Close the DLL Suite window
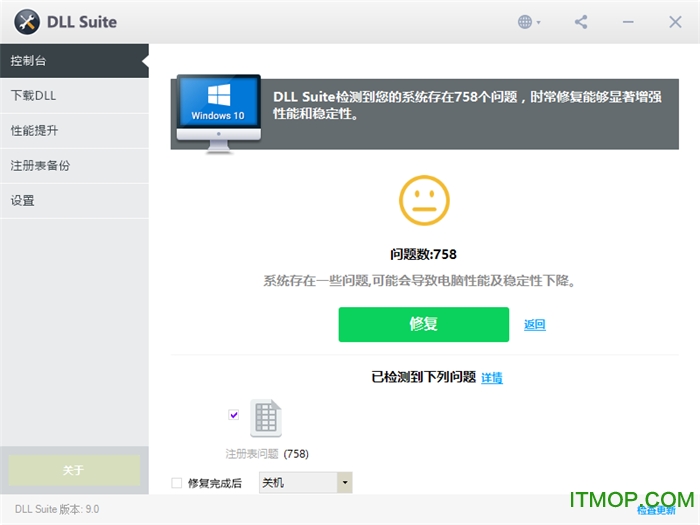The width and height of the screenshot is (700, 525). pyautogui.click(x=675, y=22)
